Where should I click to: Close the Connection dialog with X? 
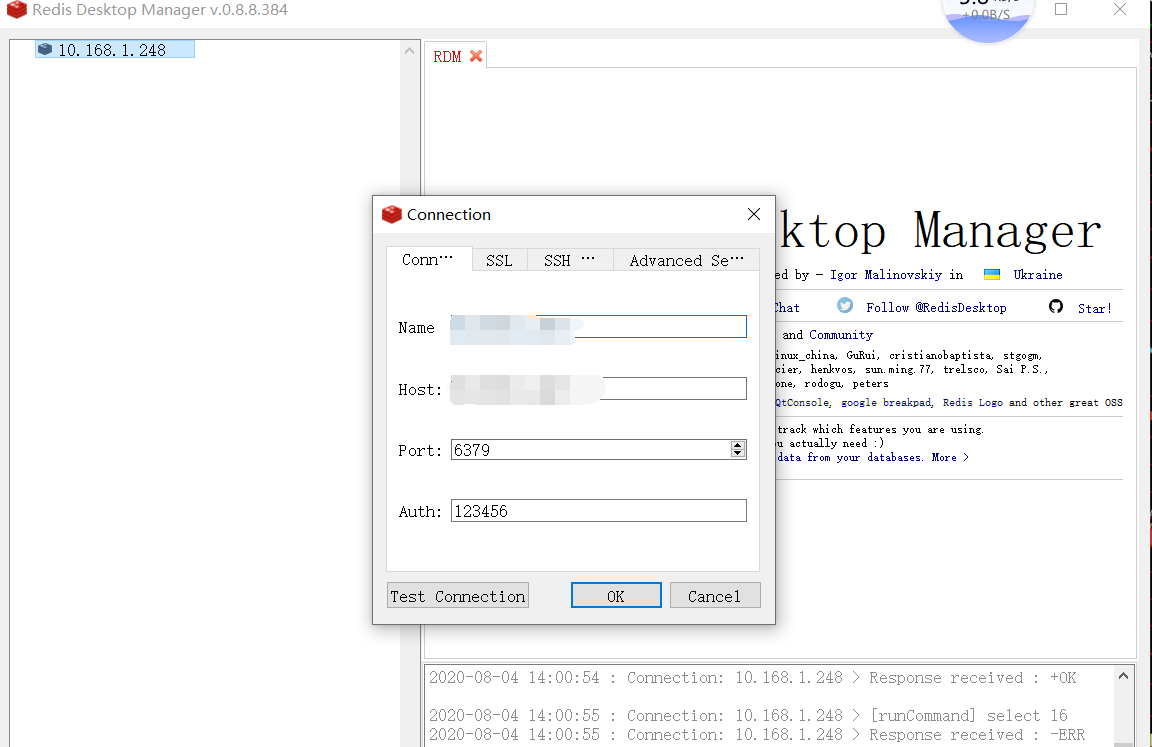click(x=754, y=214)
